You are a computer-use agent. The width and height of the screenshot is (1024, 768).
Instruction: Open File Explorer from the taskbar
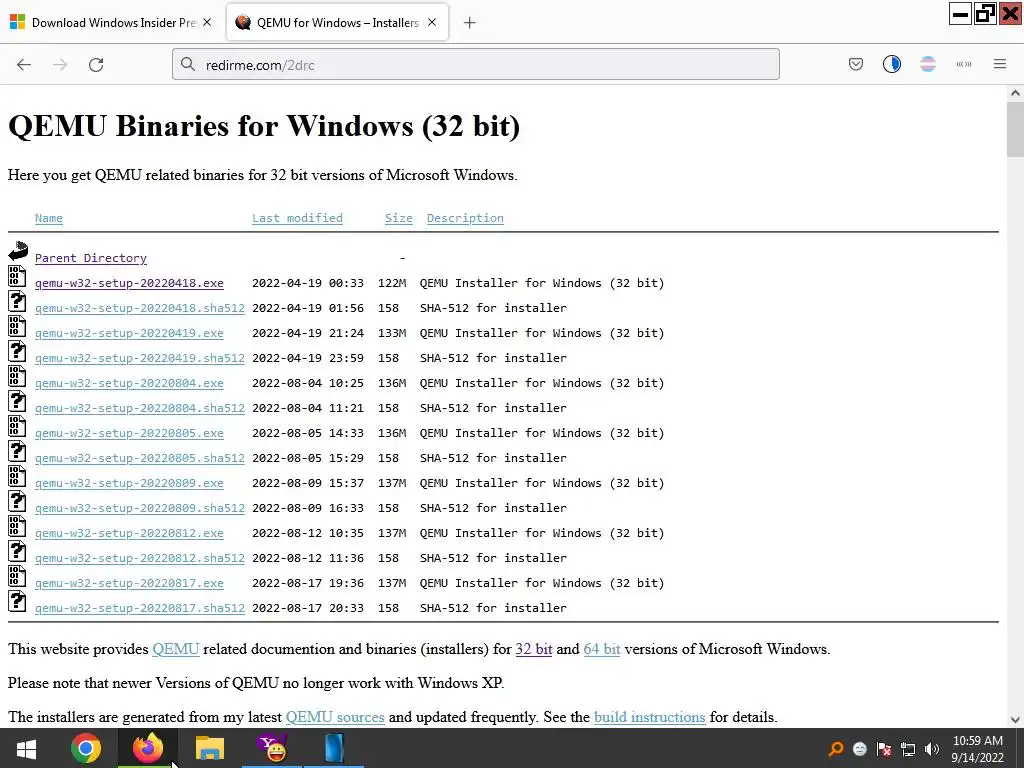pyautogui.click(x=209, y=748)
